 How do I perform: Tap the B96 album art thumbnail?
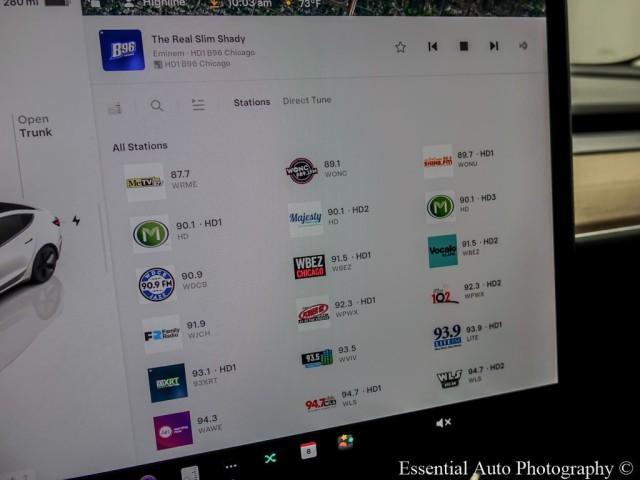pos(122,50)
